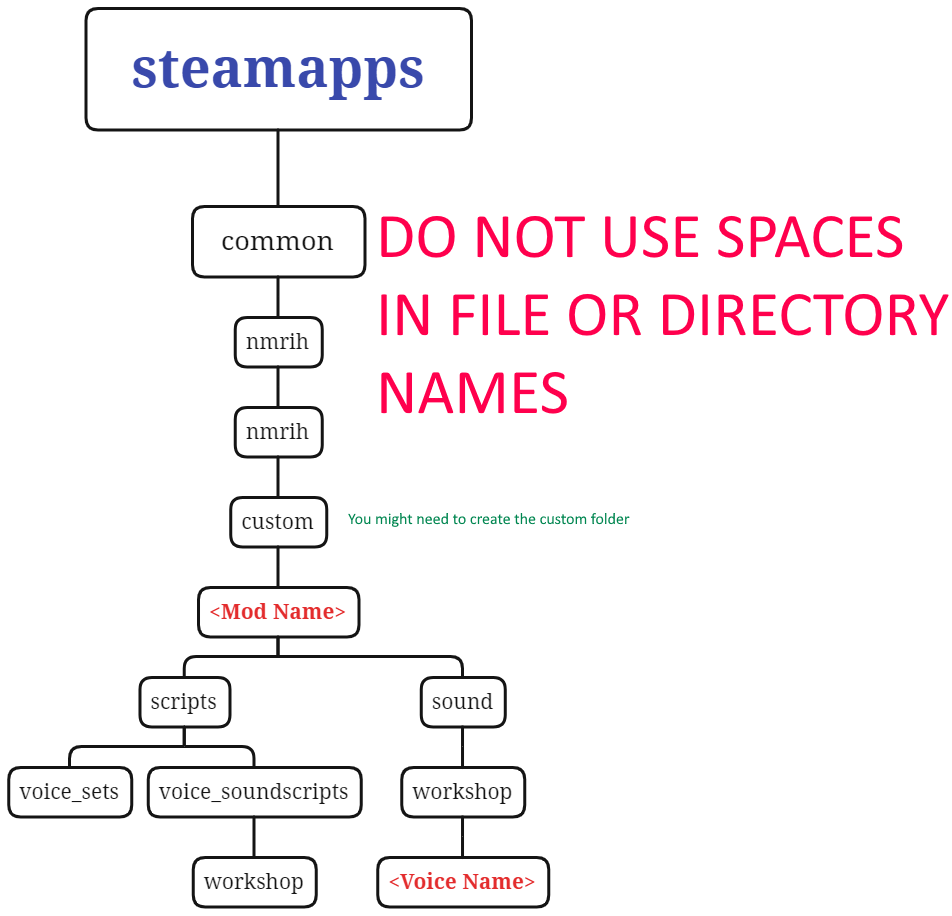The image size is (952, 916).
Task: Select workshop node under sound
Action: coord(463,792)
